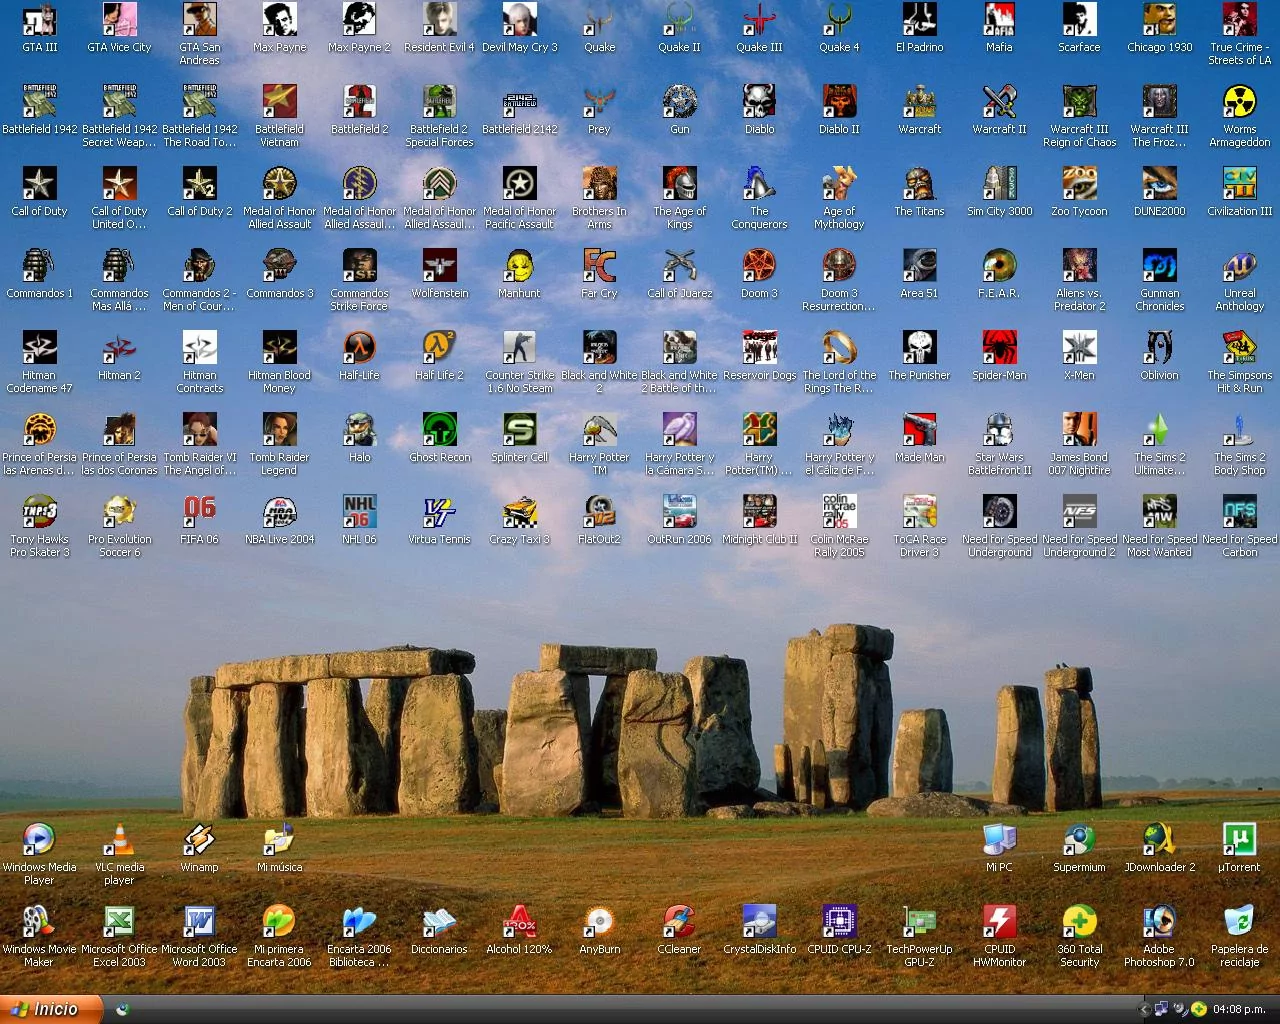The image size is (1280, 1024).
Task: Select the Papelera de reciclaje icon
Action: pos(1239,922)
